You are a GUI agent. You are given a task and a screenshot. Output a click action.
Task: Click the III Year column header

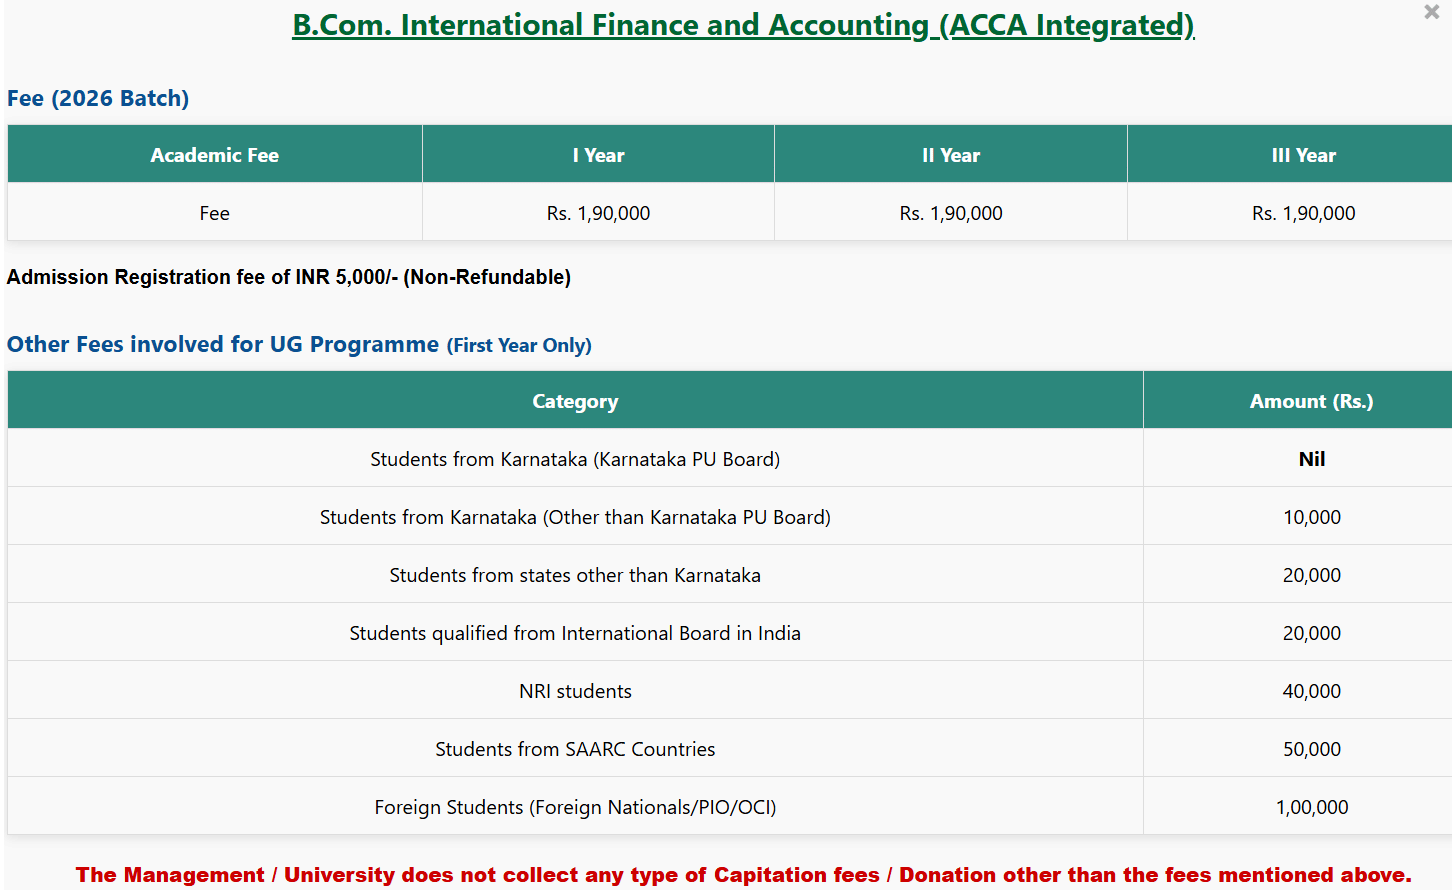click(x=1303, y=155)
